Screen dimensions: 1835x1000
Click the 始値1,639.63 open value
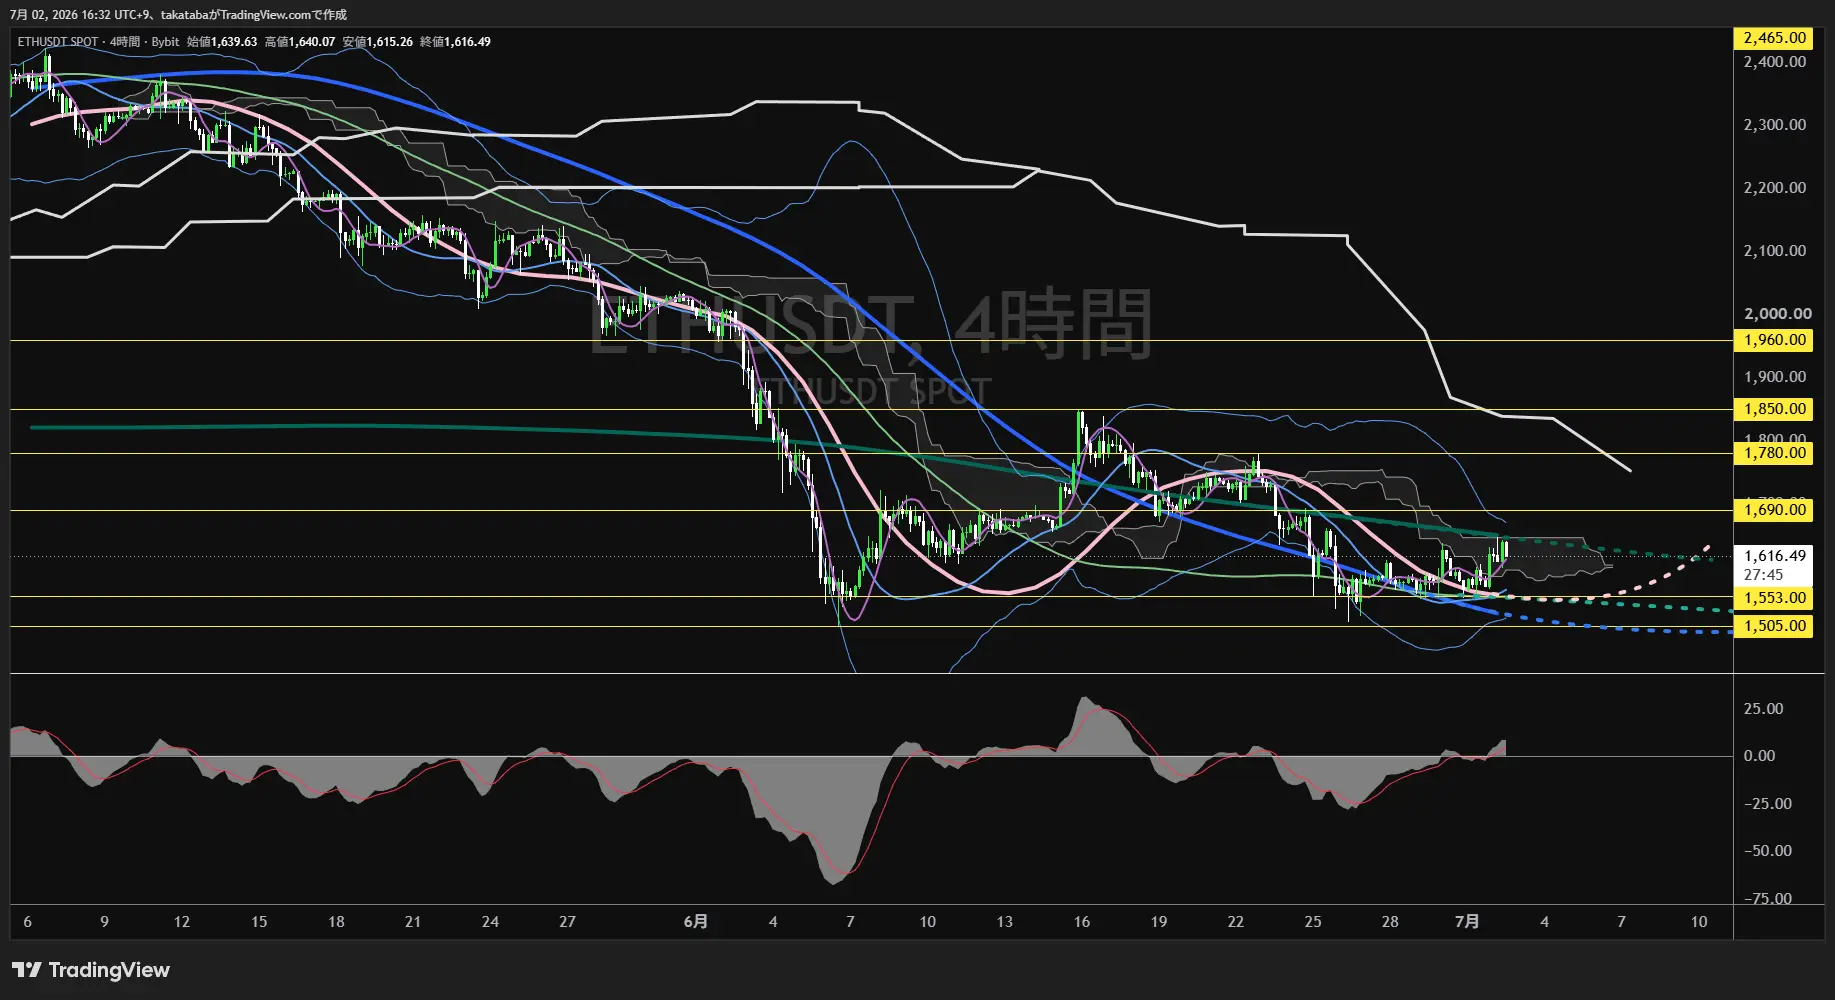coord(222,42)
